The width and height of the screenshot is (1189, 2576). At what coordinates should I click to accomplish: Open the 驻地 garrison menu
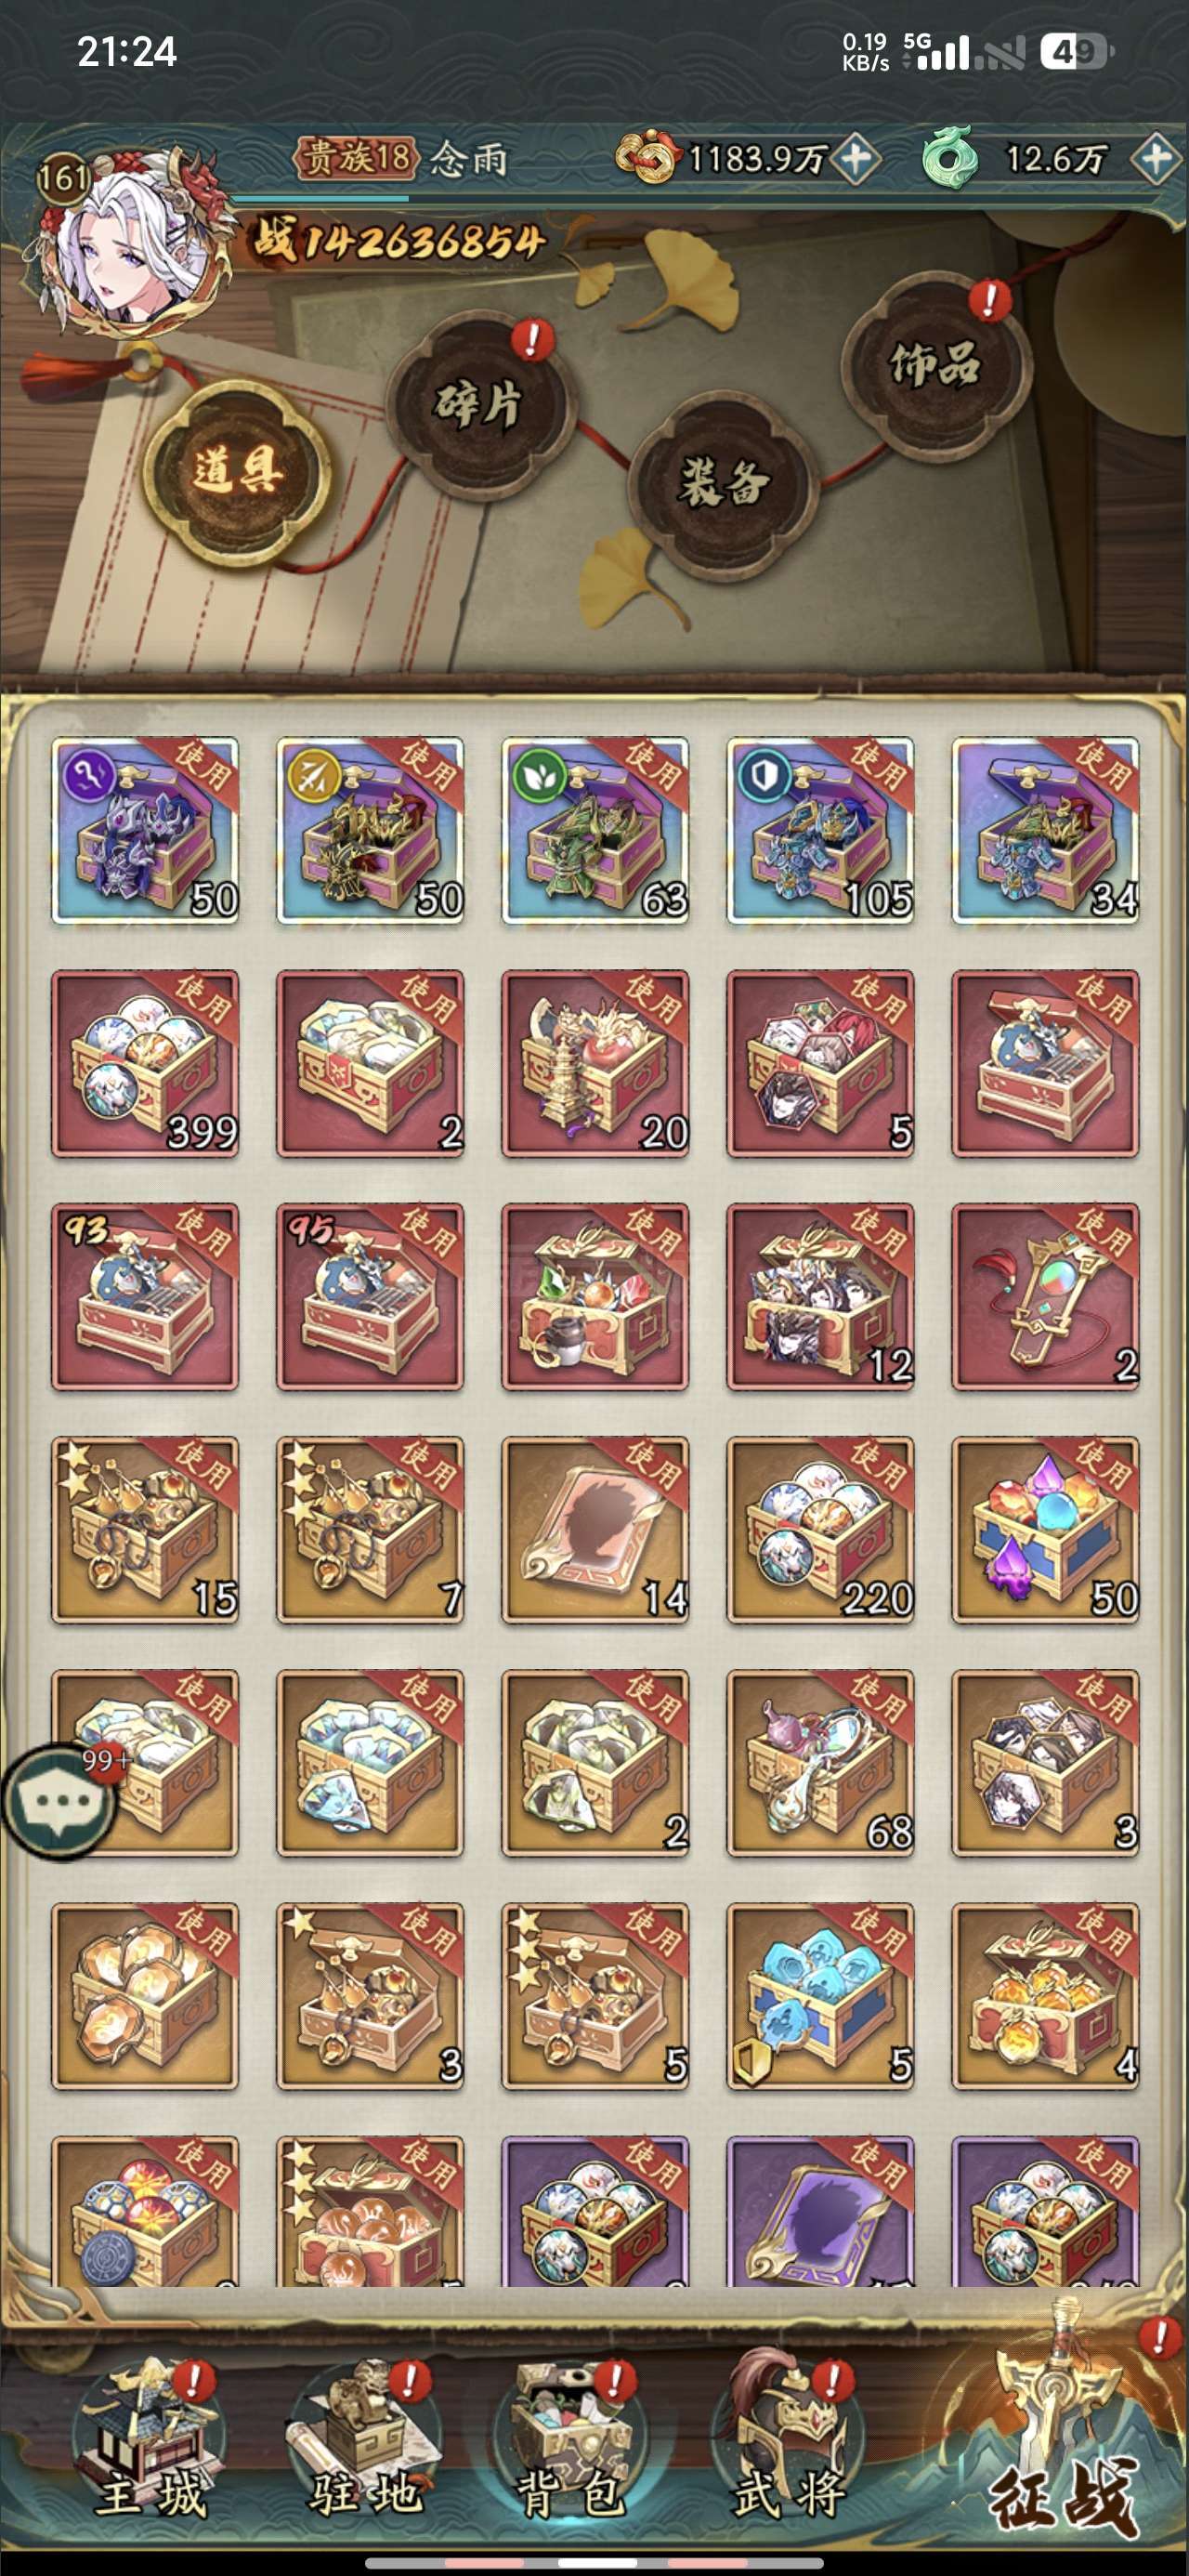point(366,2441)
